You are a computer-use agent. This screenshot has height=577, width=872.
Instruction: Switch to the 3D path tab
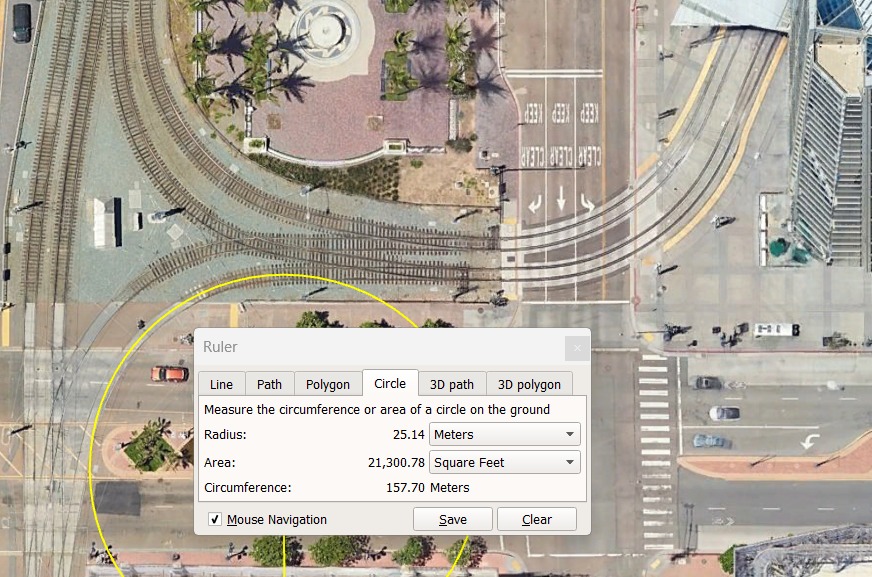point(452,384)
